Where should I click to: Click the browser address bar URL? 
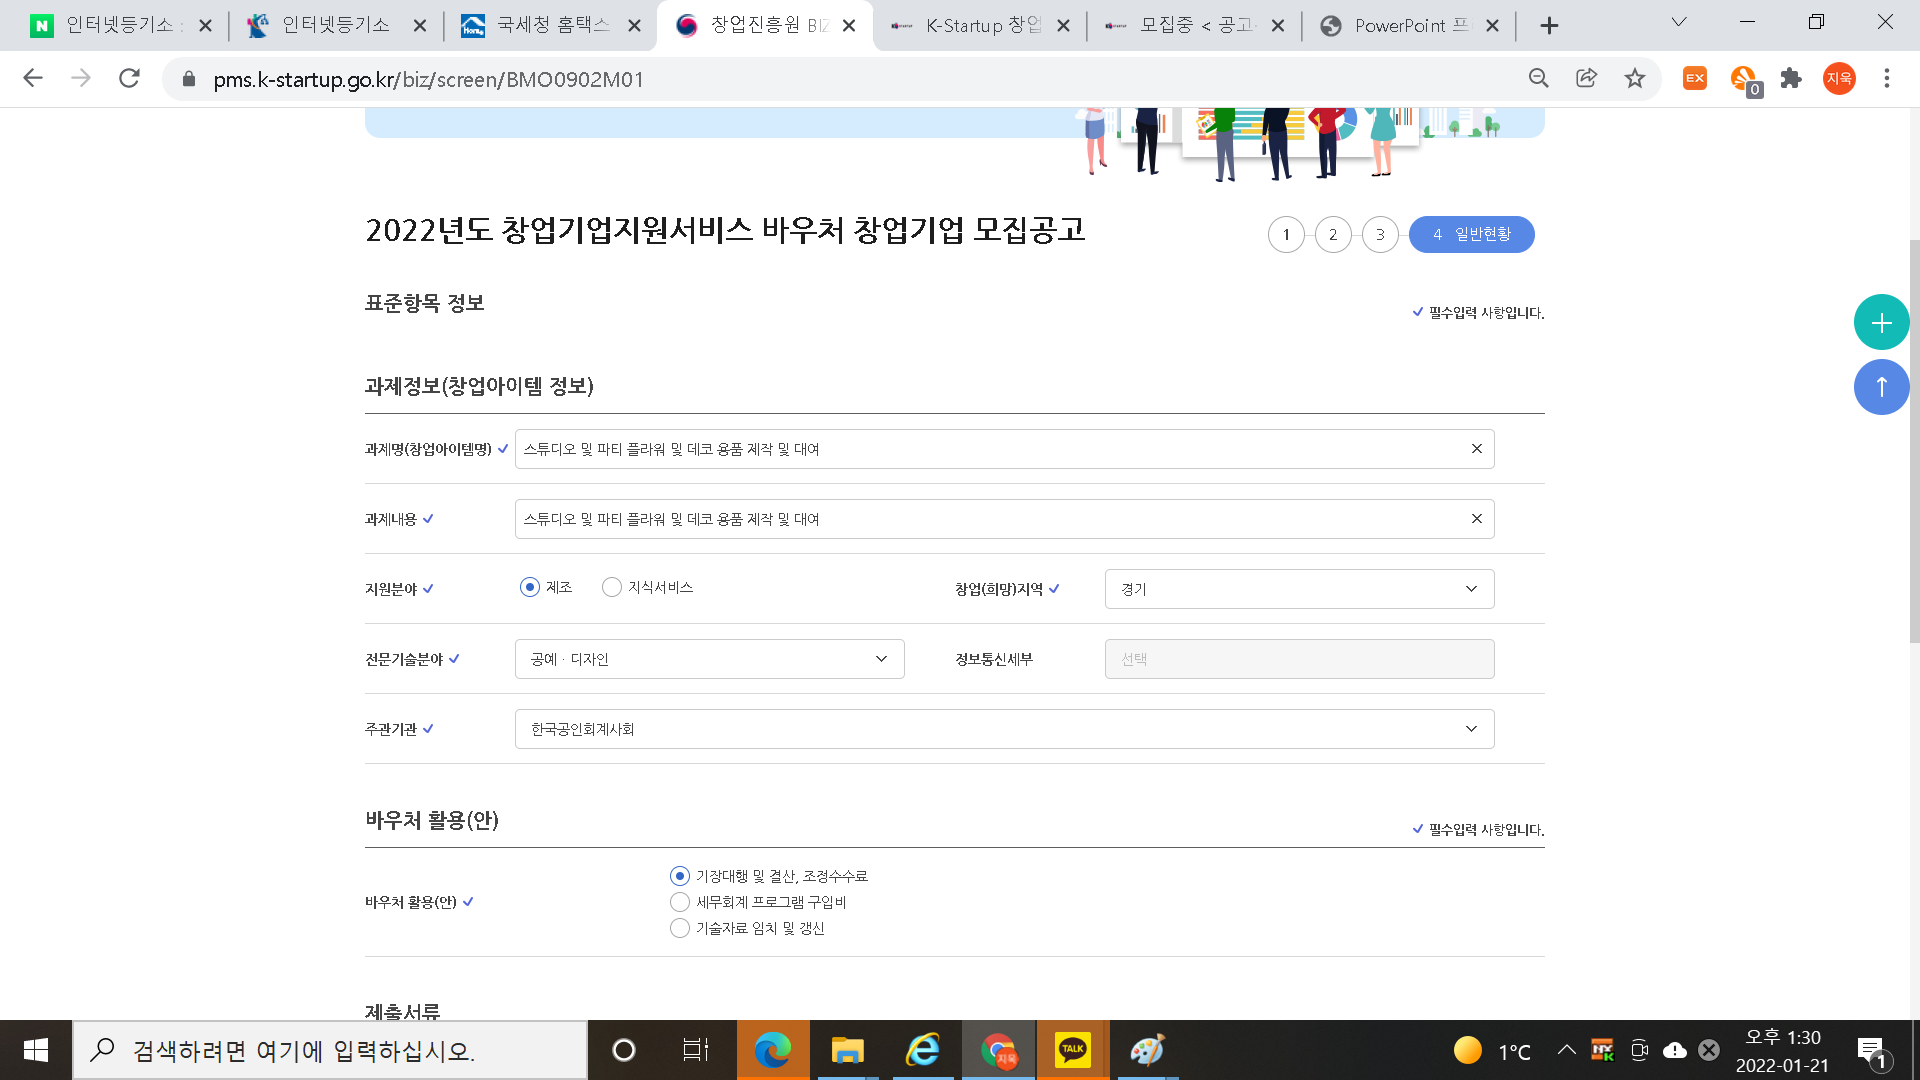pyautogui.click(x=428, y=79)
